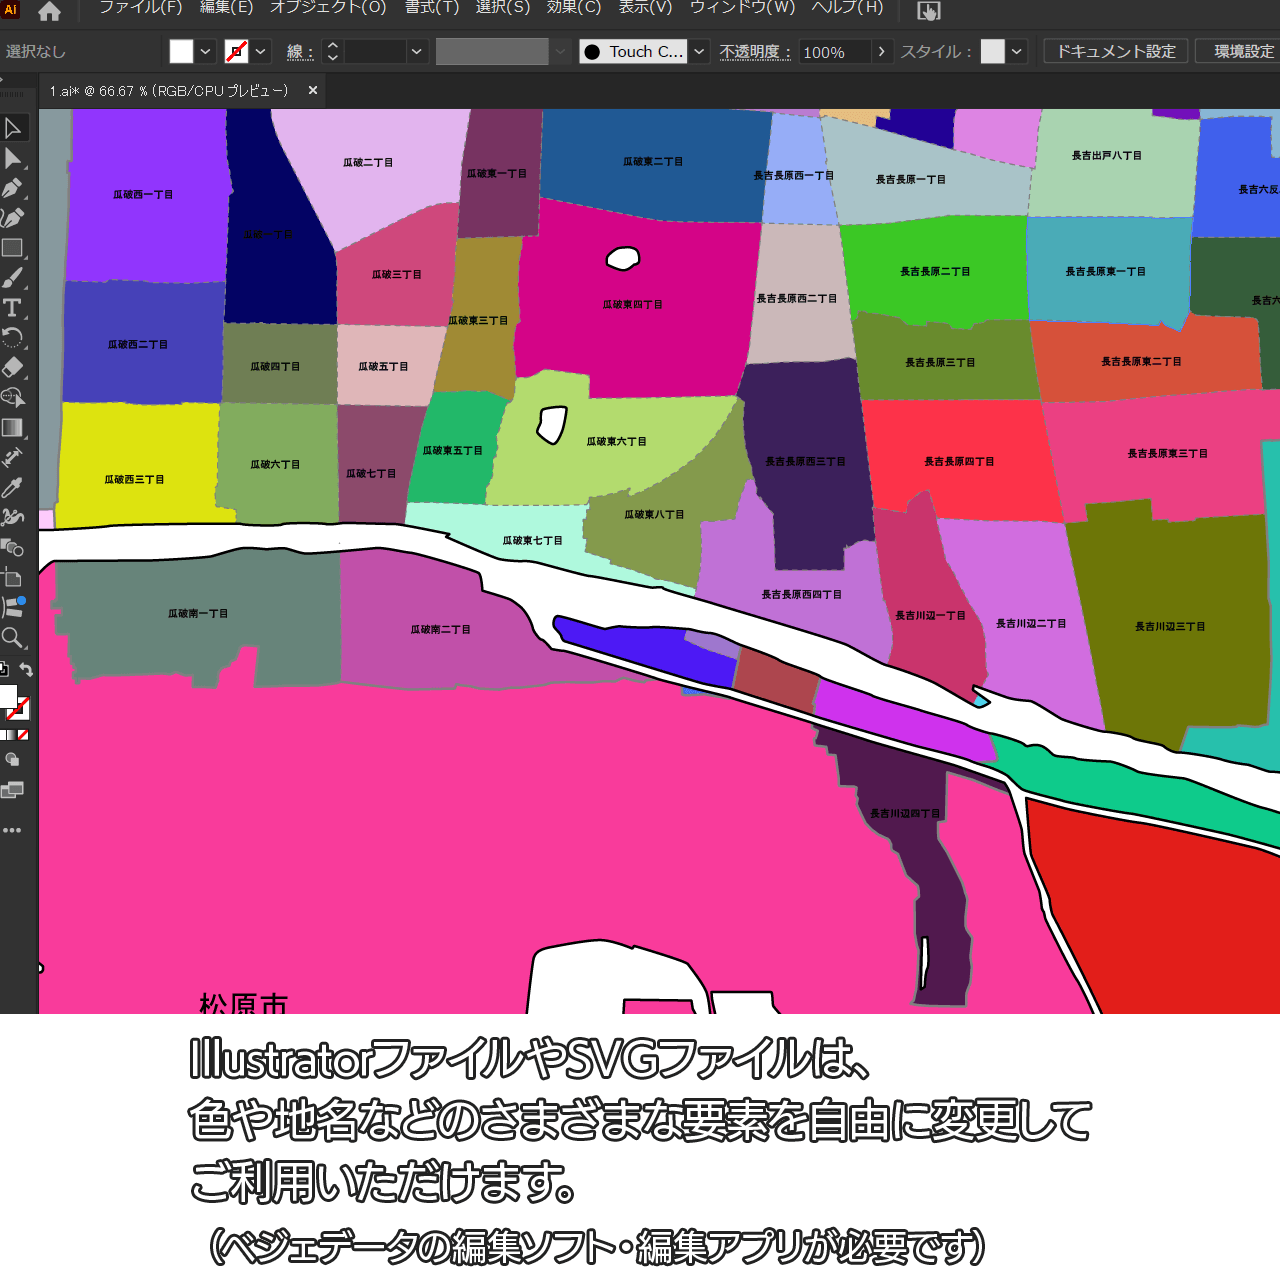The width and height of the screenshot is (1280, 1280).
Task: Expand the Touch Callig brush dropdown
Action: point(699,52)
